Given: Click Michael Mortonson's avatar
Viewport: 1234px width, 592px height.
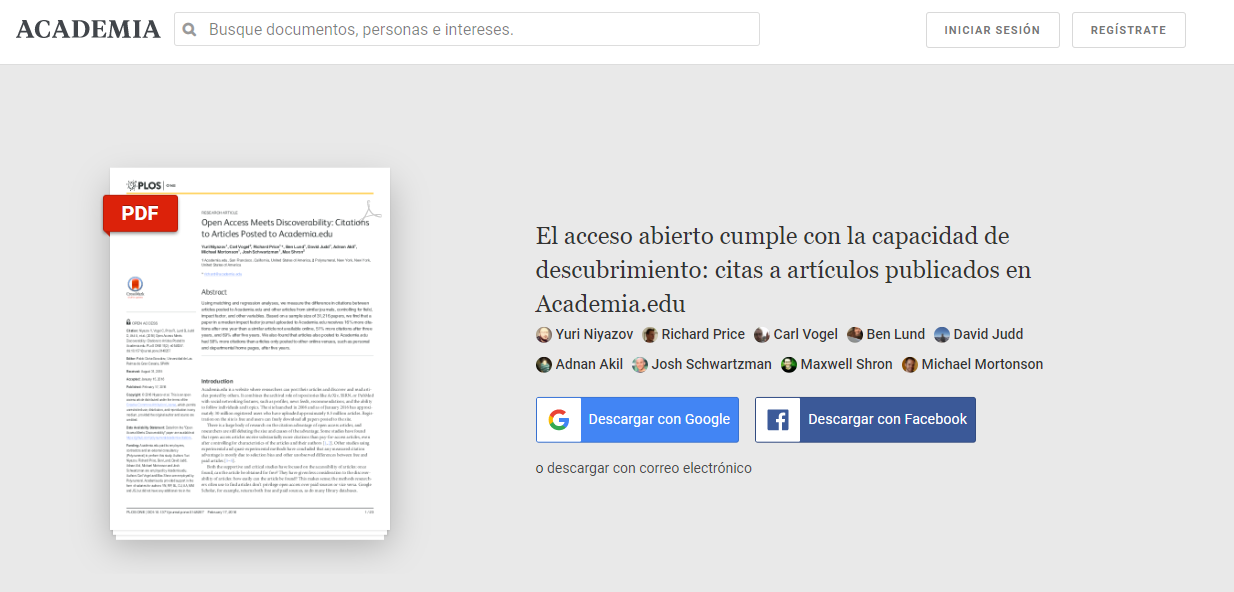Looking at the screenshot, I should [910, 365].
